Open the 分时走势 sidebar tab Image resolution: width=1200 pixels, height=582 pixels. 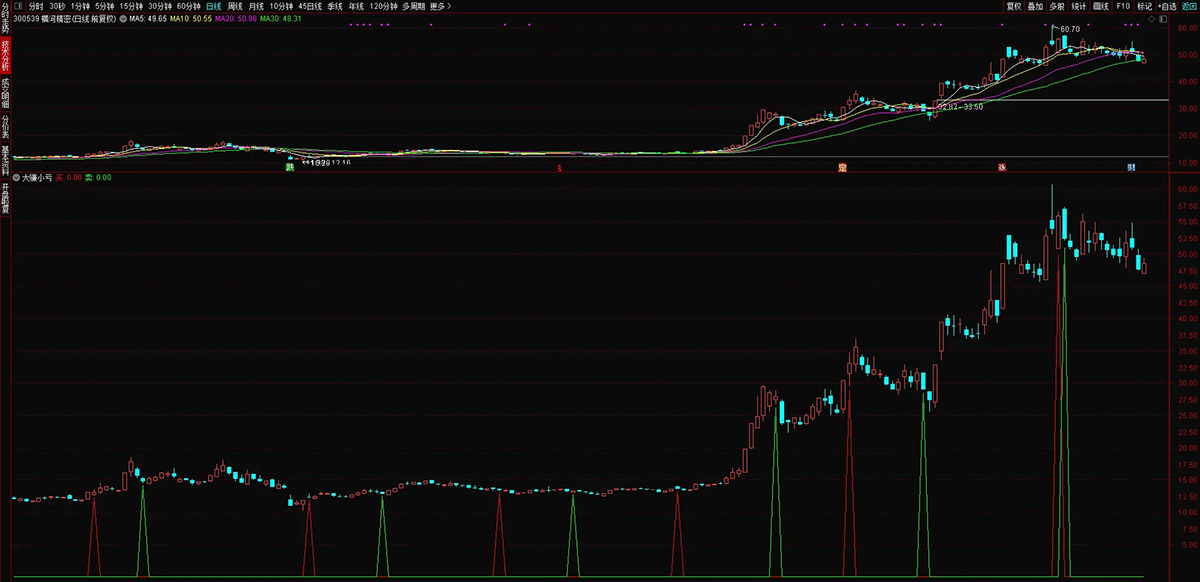[5, 17]
